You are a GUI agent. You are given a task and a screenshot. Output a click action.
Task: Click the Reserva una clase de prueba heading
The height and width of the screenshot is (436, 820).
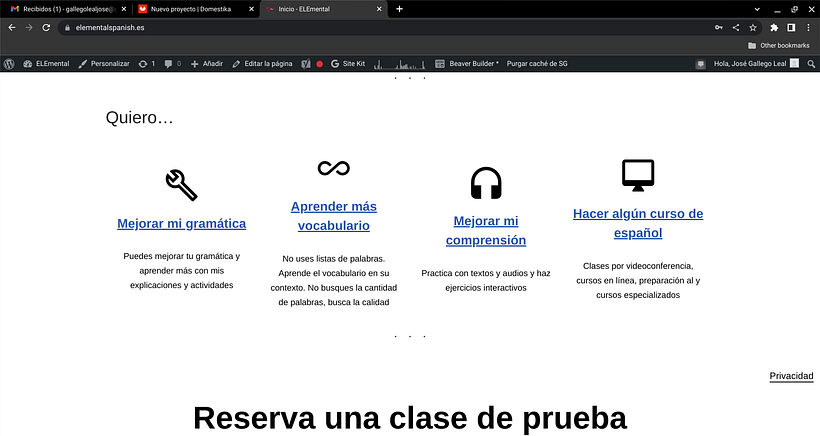(x=410, y=418)
